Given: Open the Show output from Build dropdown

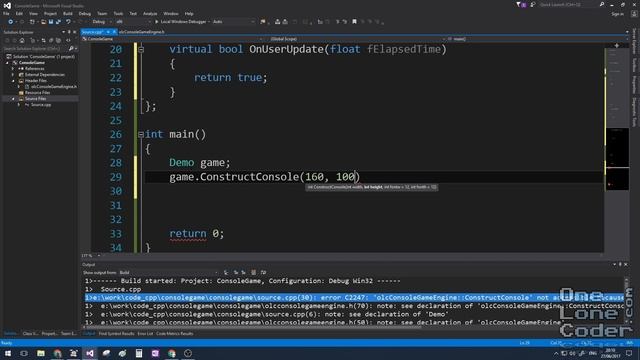Looking at the screenshot, I should 169,272.
